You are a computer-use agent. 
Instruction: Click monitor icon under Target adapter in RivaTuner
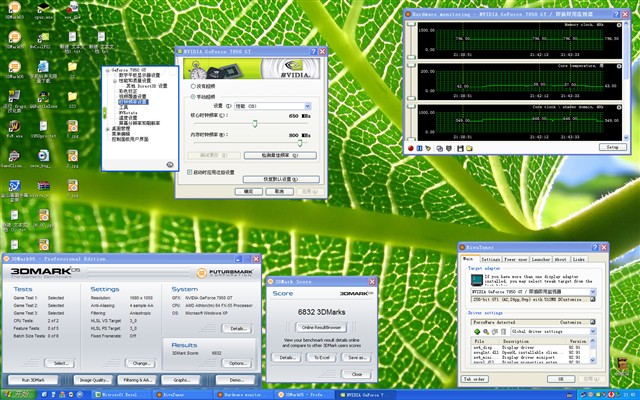click(x=477, y=280)
